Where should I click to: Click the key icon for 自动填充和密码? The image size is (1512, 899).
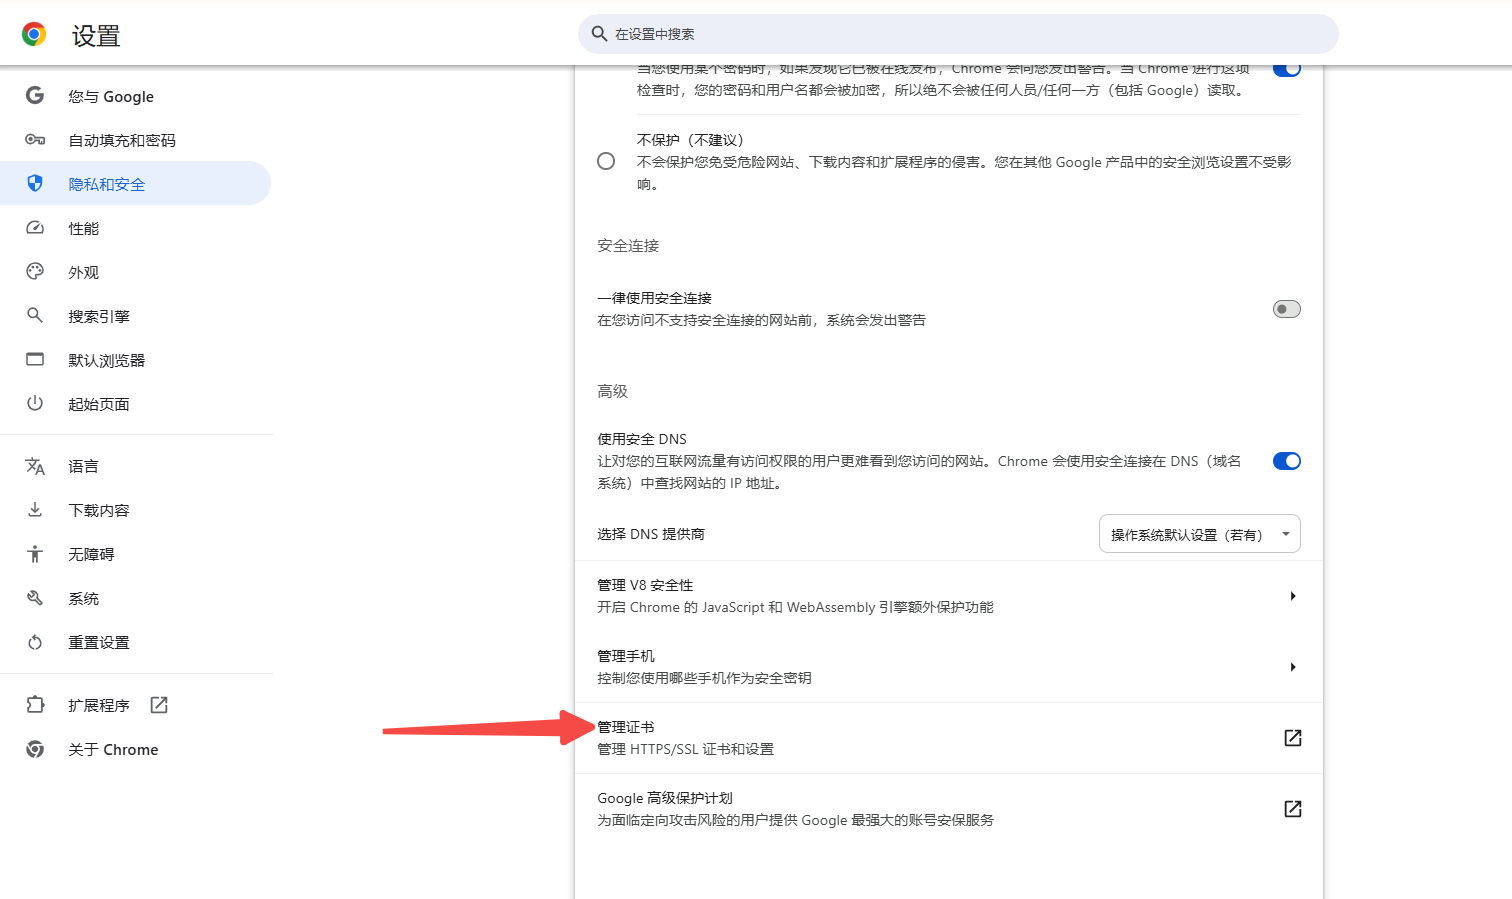point(35,140)
